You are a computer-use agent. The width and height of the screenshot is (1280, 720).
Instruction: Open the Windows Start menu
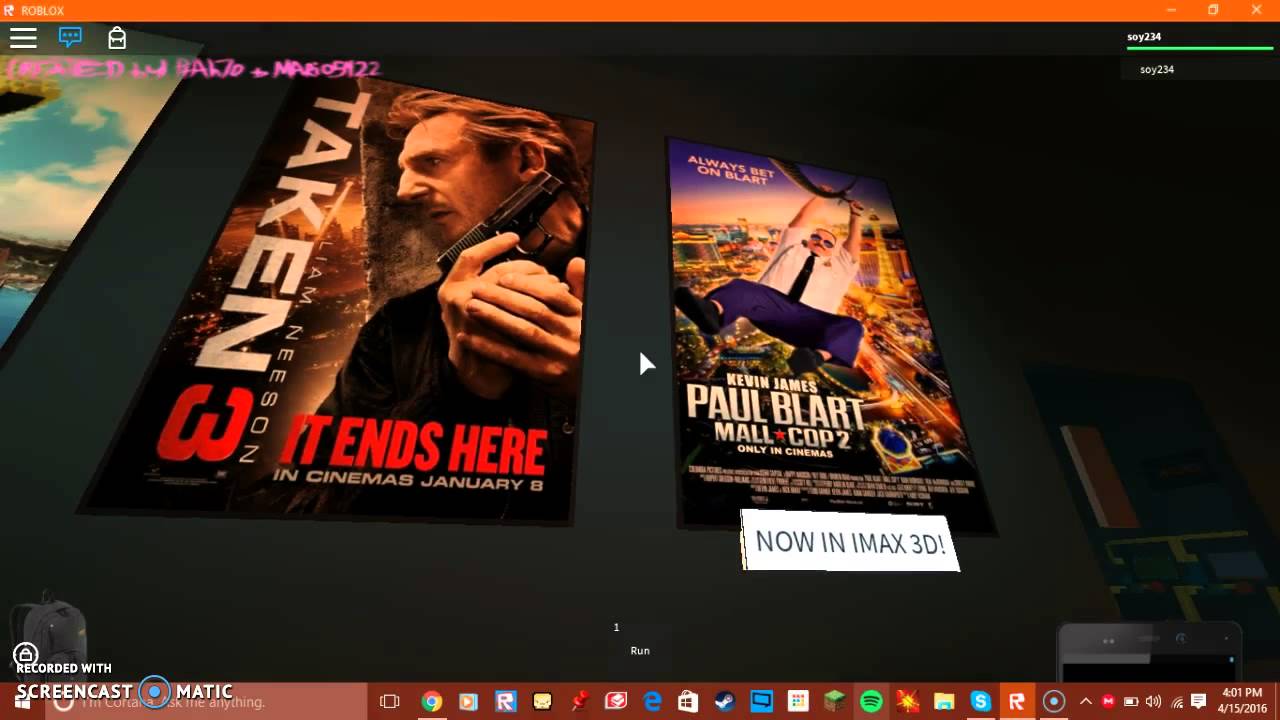[22, 701]
